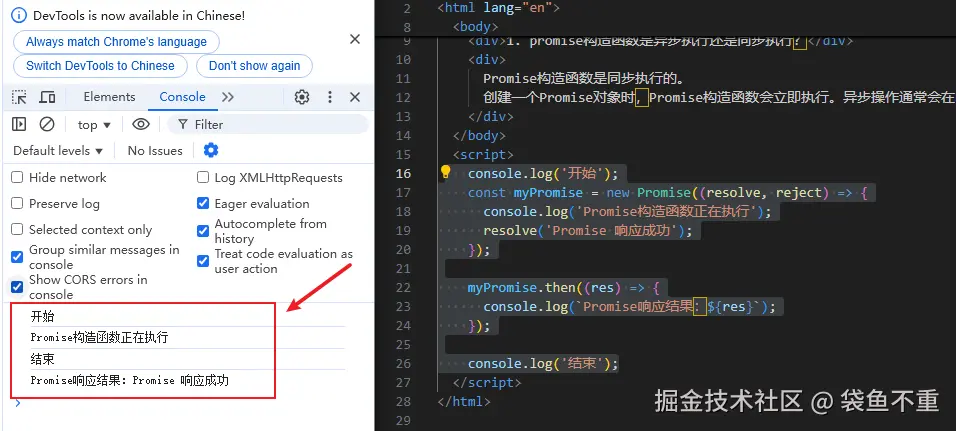Viewport: 956px width, 431px height.
Task: Enable Log XMLHttpRequests checkbox
Action: point(203,177)
